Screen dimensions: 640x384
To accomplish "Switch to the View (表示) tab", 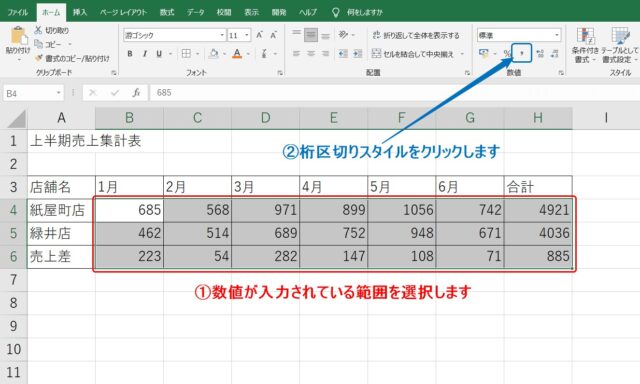I will coord(251,12).
